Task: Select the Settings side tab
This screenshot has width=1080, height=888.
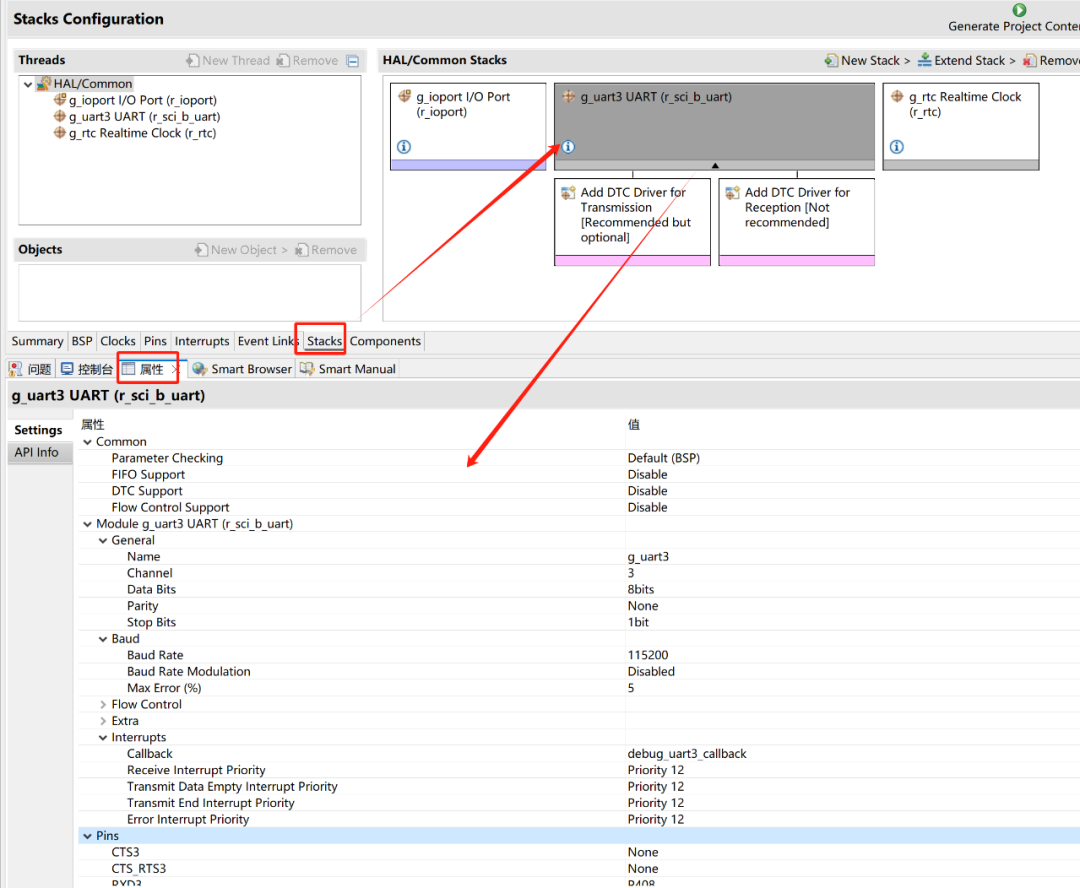Action: [x=39, y=430]
